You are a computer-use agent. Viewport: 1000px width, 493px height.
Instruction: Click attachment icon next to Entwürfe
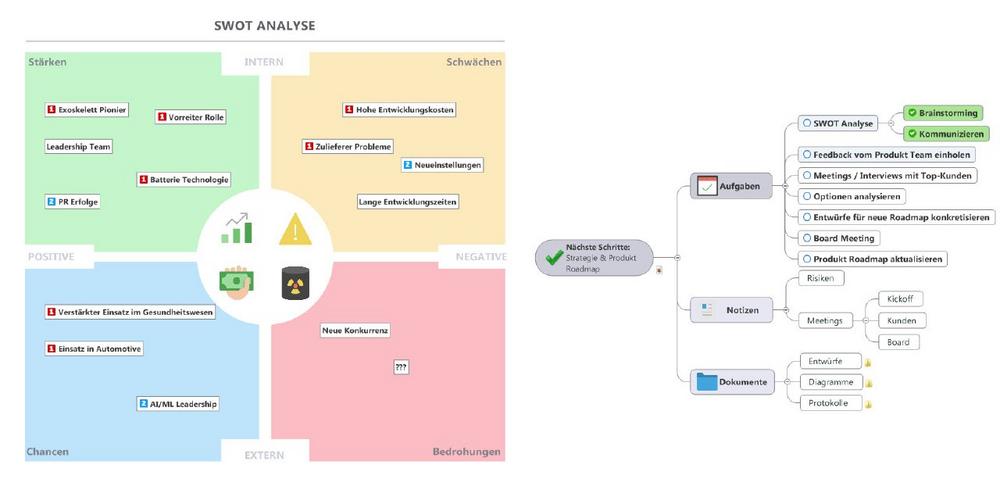867,362
